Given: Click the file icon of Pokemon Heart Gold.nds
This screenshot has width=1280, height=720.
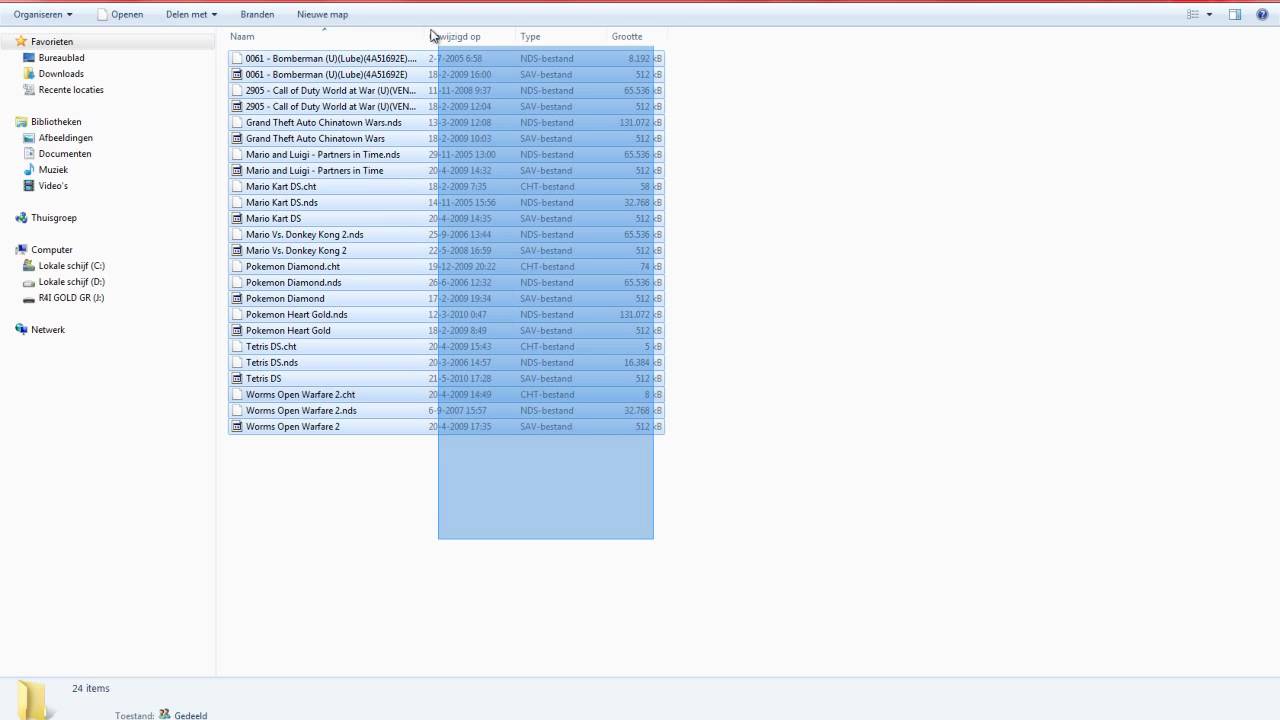Looking at the screenshot, I should 237,314.
